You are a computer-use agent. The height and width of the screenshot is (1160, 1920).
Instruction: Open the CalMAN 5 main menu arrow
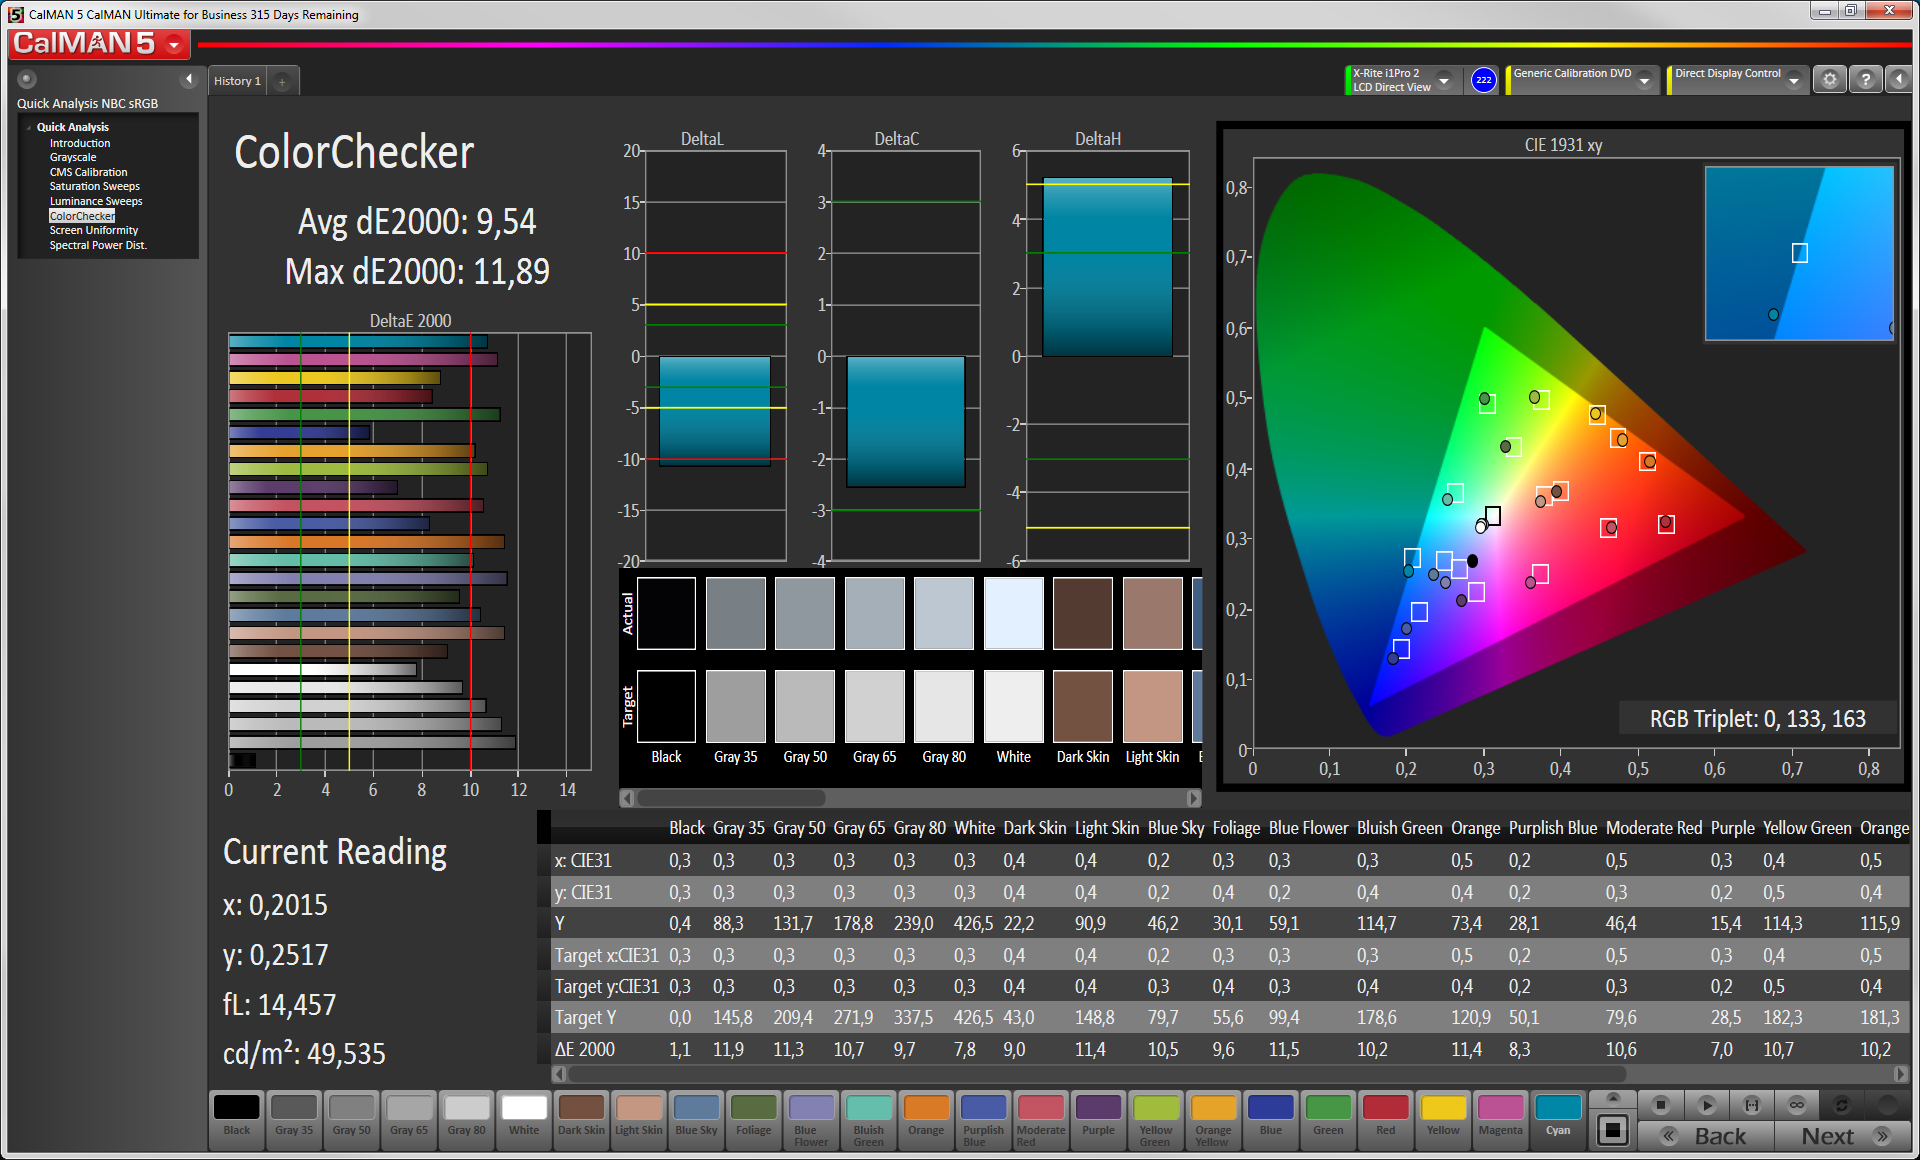coord(175,45)
